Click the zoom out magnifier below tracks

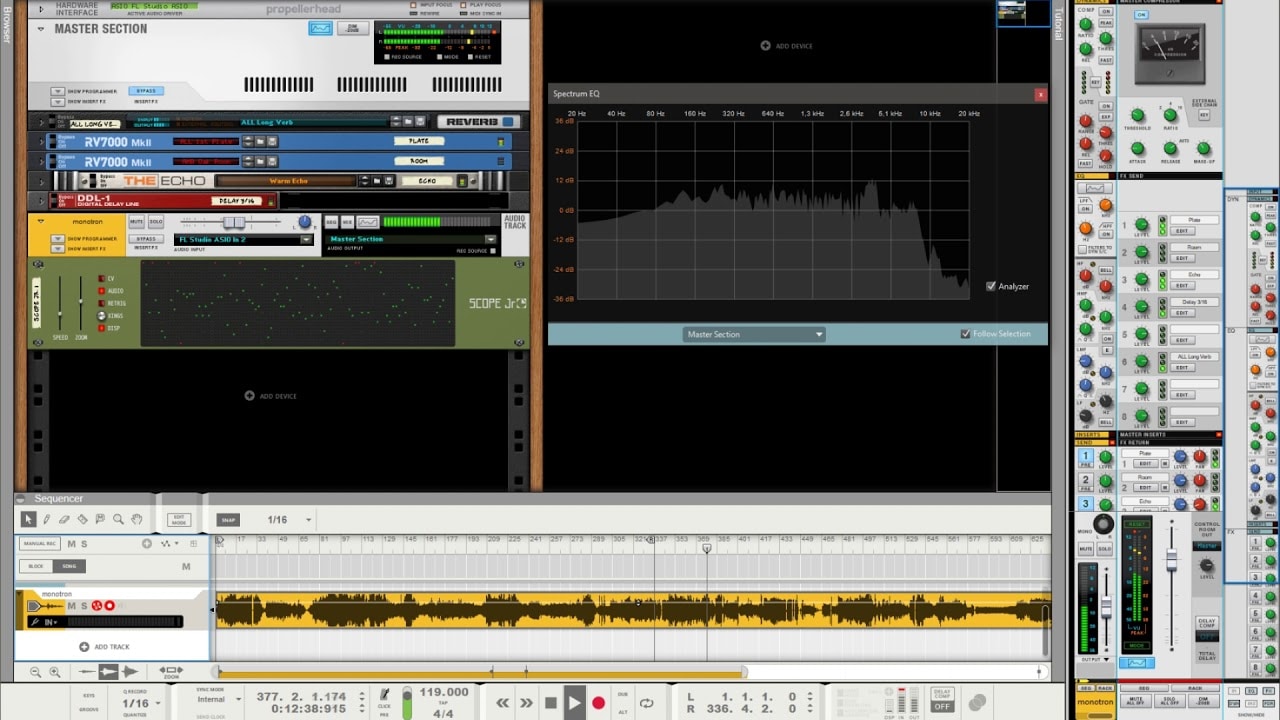(x=36, y=672)
